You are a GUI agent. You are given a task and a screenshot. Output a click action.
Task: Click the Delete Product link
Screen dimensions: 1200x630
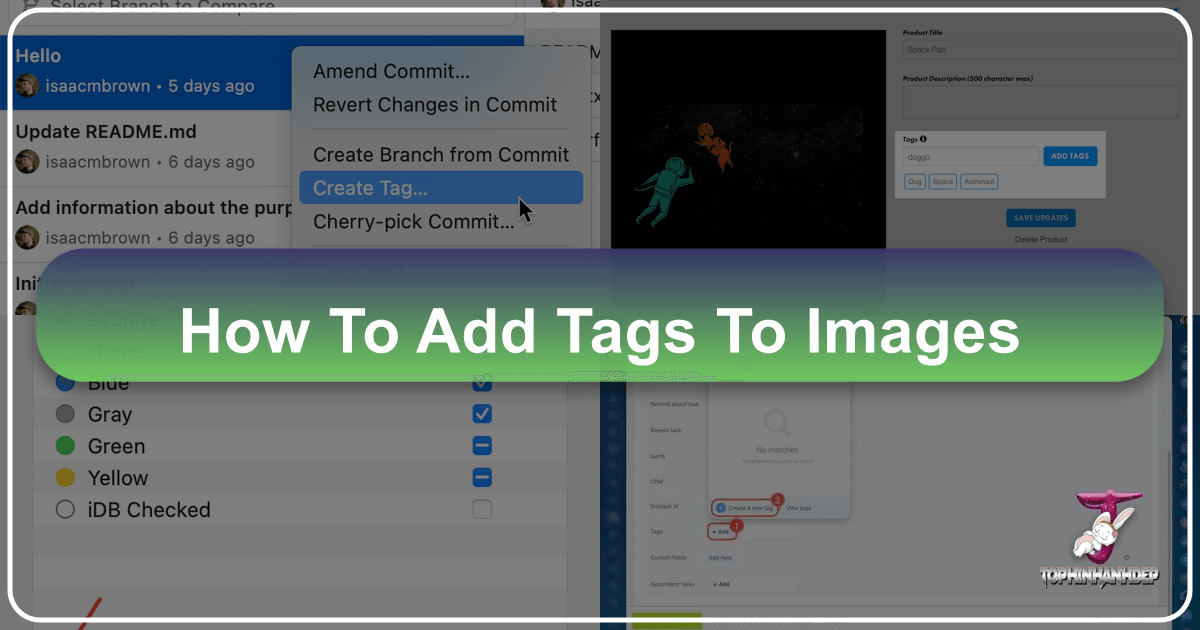1041,238
